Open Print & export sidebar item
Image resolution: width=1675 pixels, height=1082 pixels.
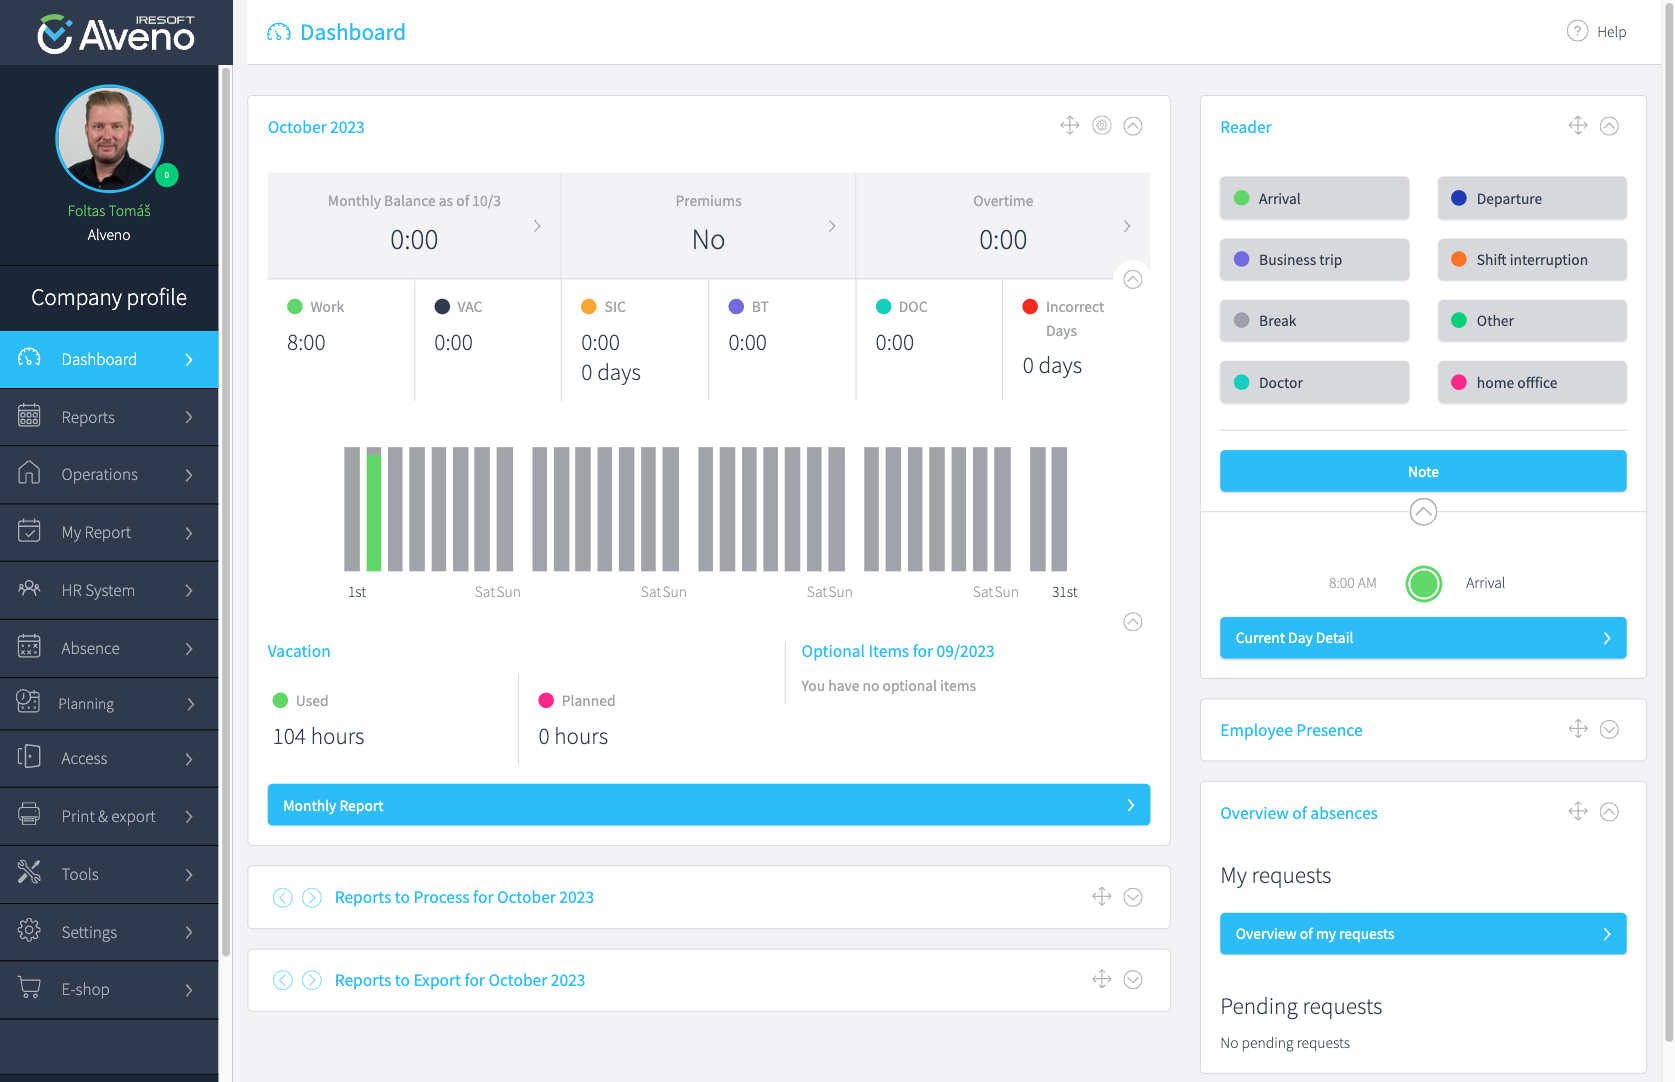[x=109, y=817]
